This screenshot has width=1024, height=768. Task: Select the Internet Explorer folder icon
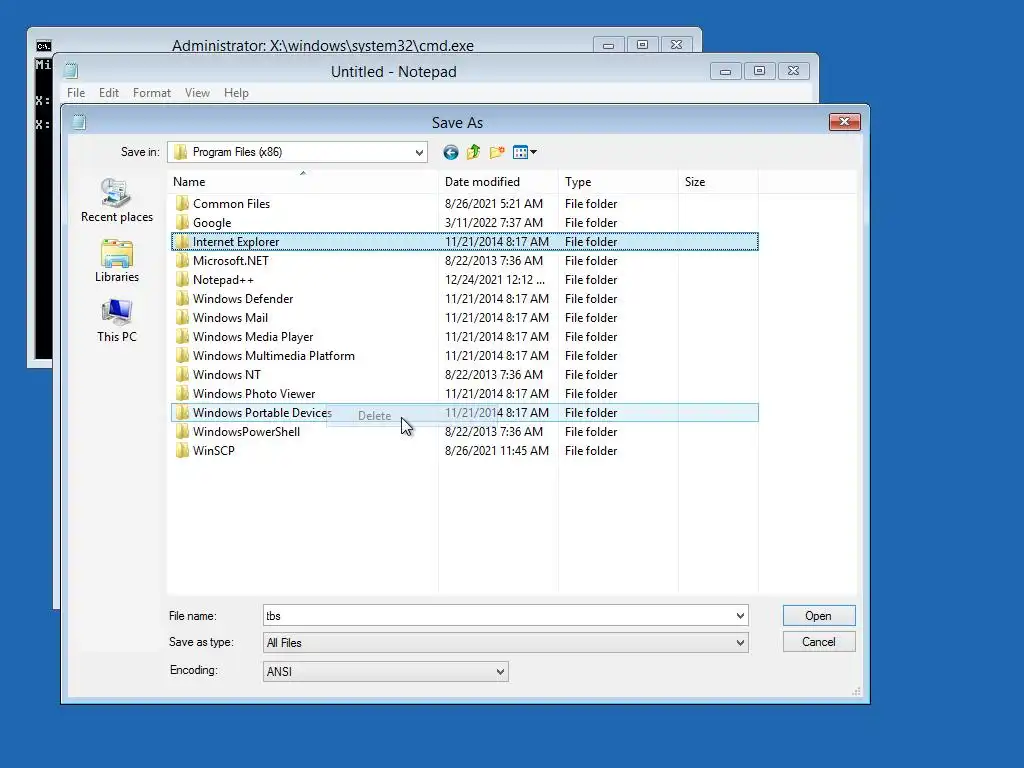click(x=182, y=242)
